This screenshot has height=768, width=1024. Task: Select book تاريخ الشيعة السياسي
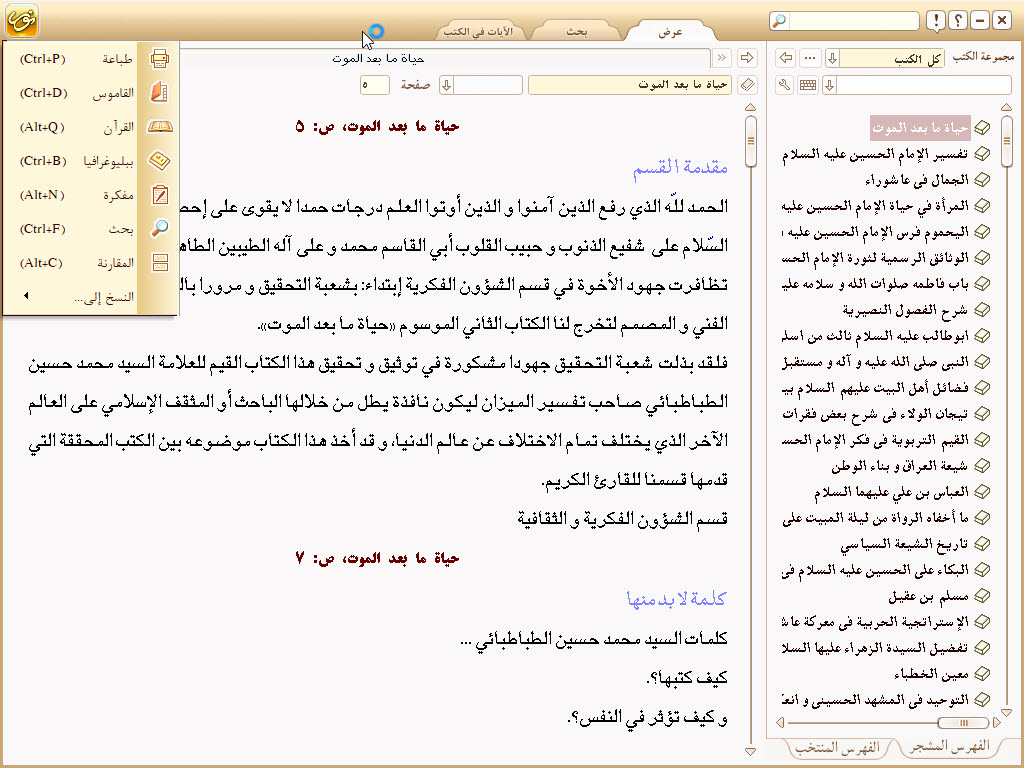click(x=904, y=544)
